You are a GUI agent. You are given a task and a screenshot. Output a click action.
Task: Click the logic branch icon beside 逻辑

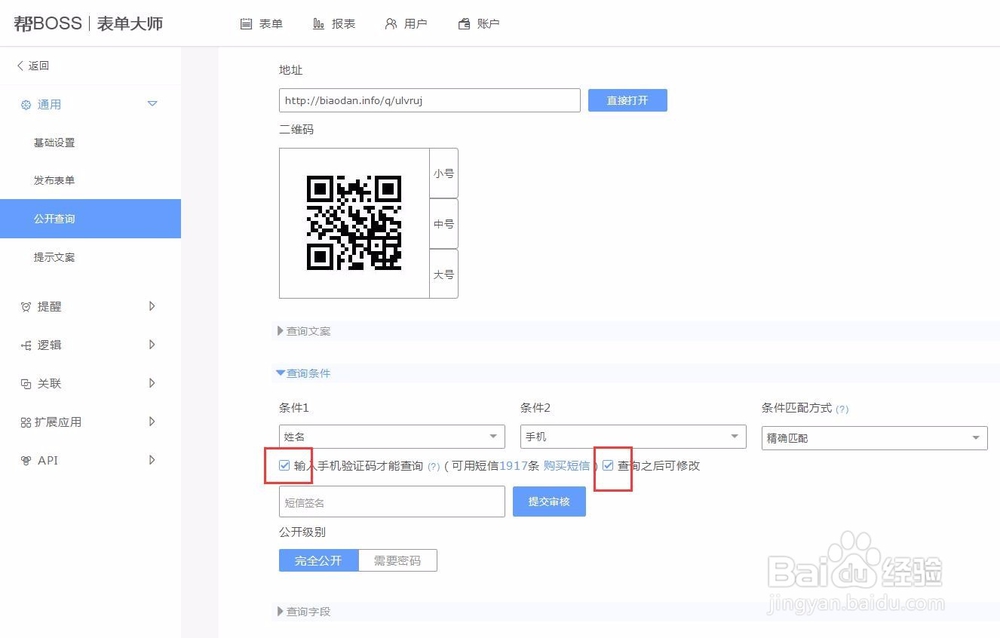coord(26,345)
